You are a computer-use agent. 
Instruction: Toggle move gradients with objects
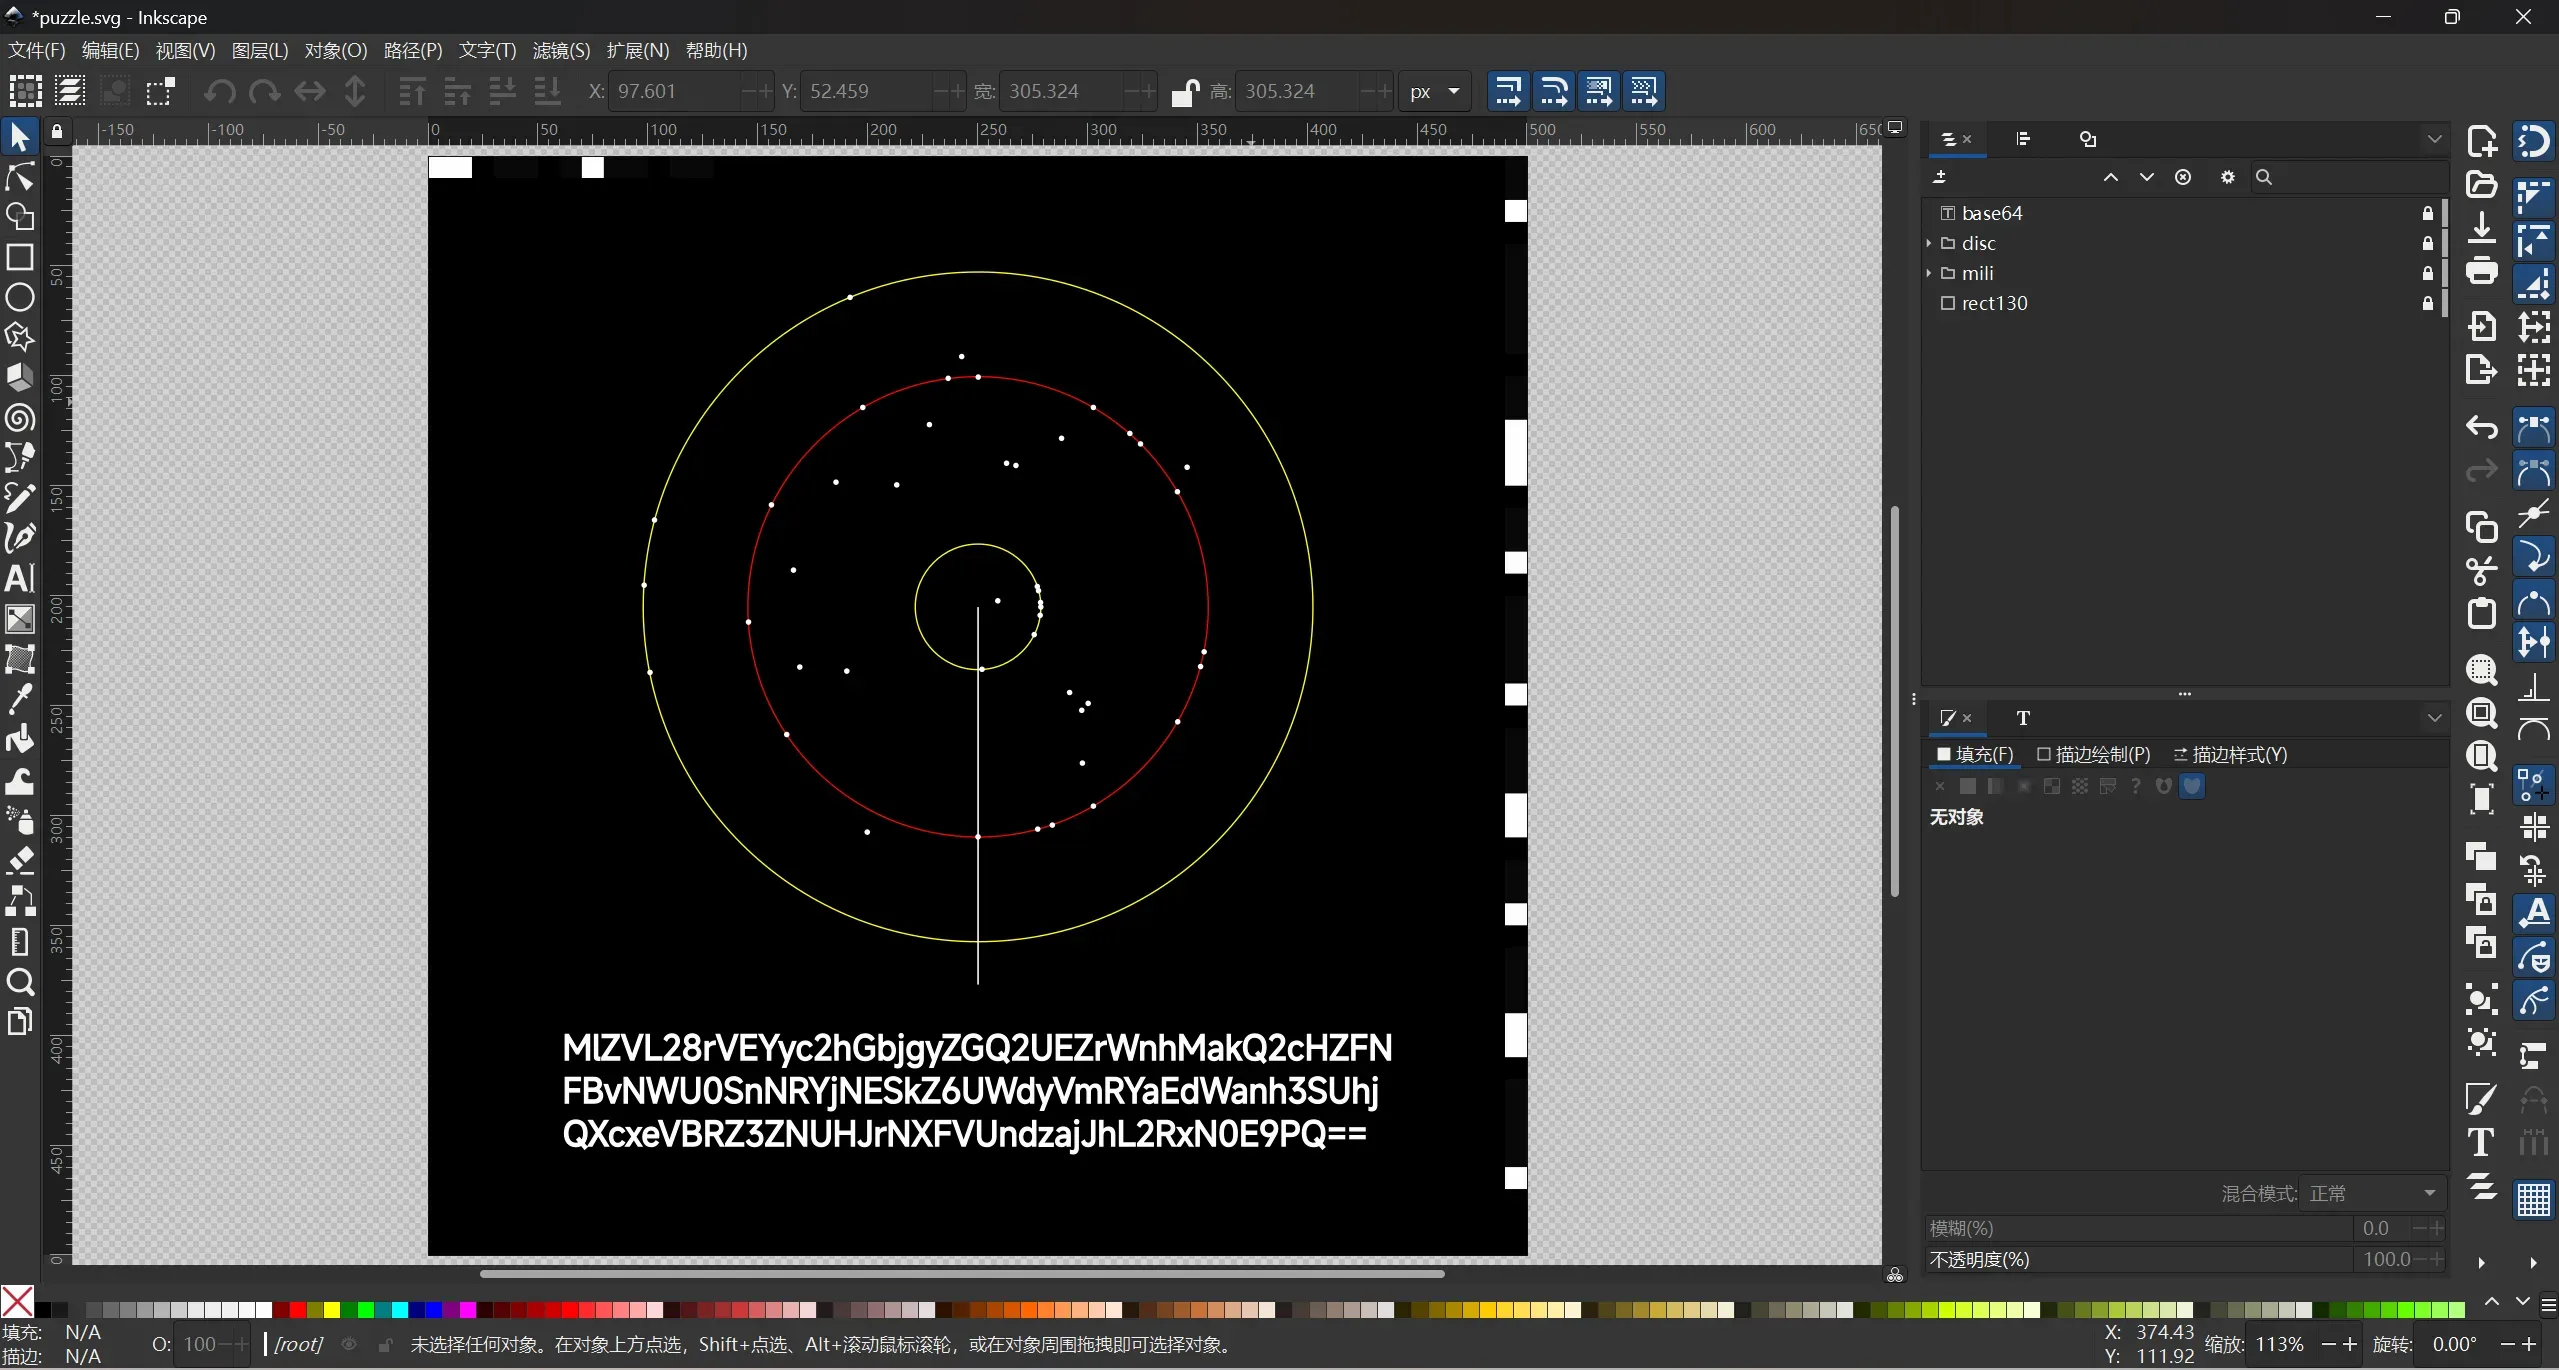click(1599, 91)
